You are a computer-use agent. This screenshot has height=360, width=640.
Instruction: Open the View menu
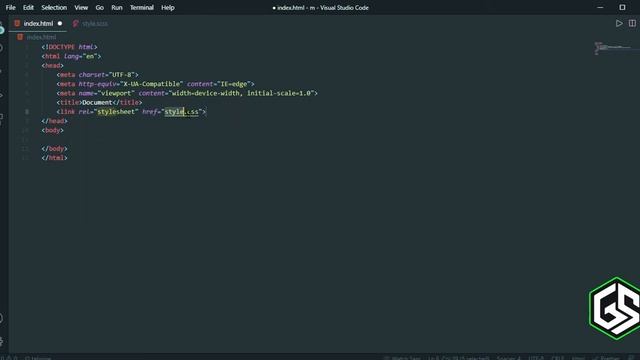pos(81,7)
